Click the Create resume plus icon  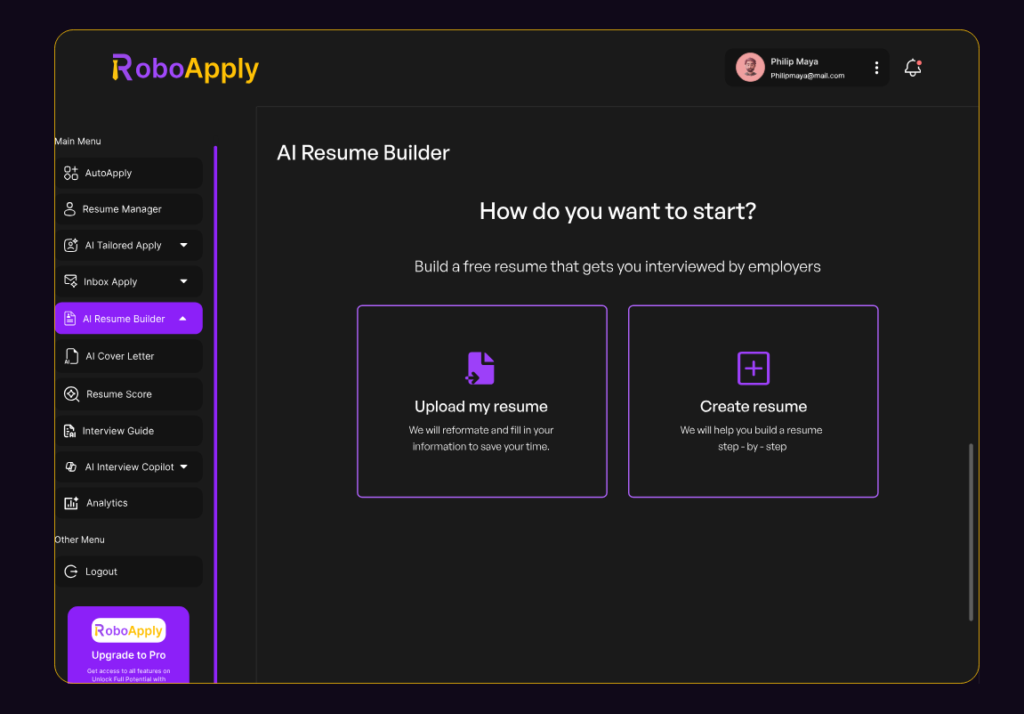pos(753,368)
